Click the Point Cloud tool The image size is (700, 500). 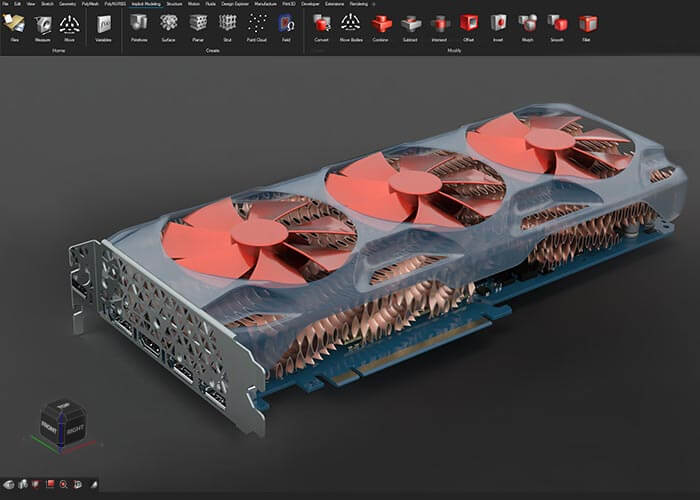click(x=256, y=23)
